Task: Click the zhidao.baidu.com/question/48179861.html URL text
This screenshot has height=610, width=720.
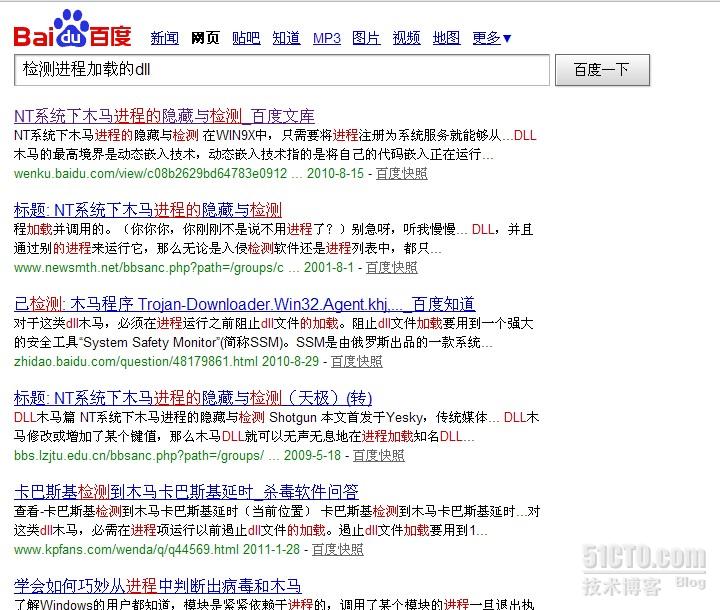Action: (x=136, y=361)
